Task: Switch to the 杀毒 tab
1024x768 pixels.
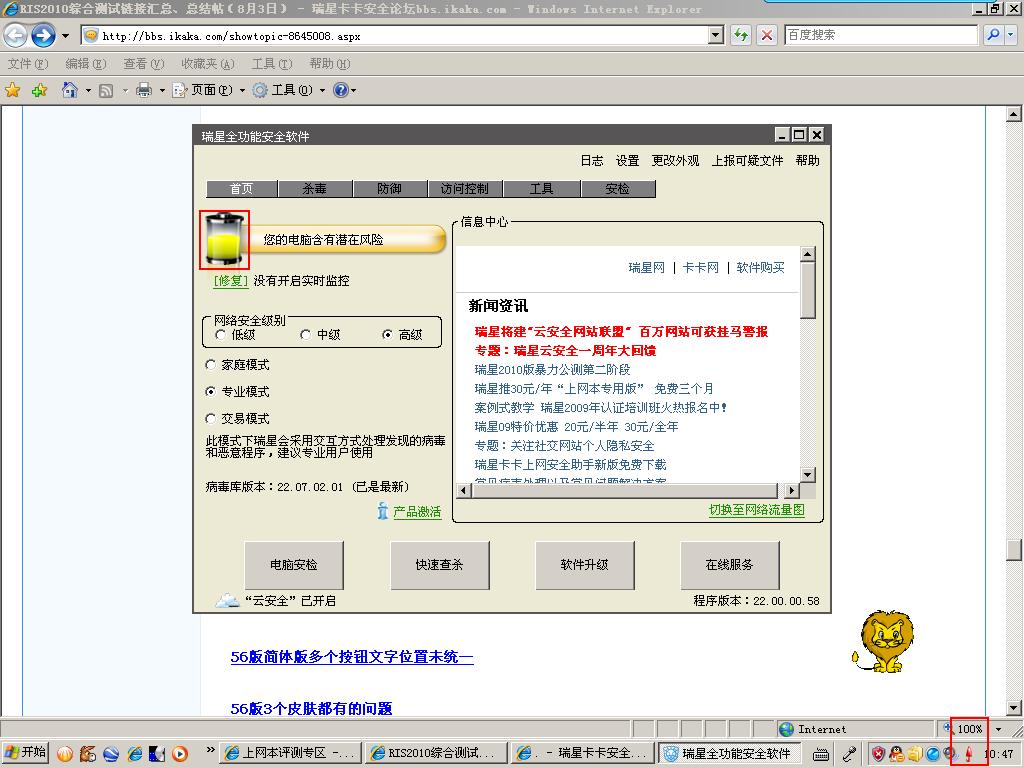Action: tap(315, 189)
